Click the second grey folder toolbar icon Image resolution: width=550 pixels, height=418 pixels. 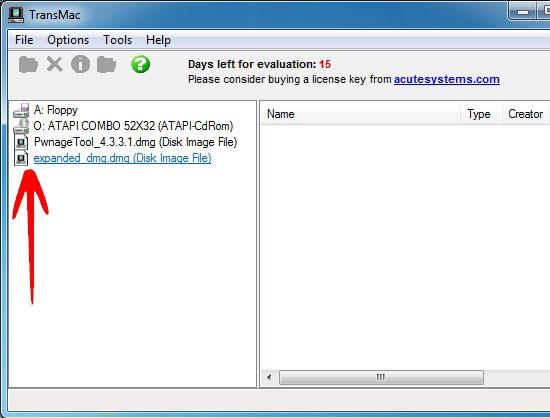pos(106,65)
